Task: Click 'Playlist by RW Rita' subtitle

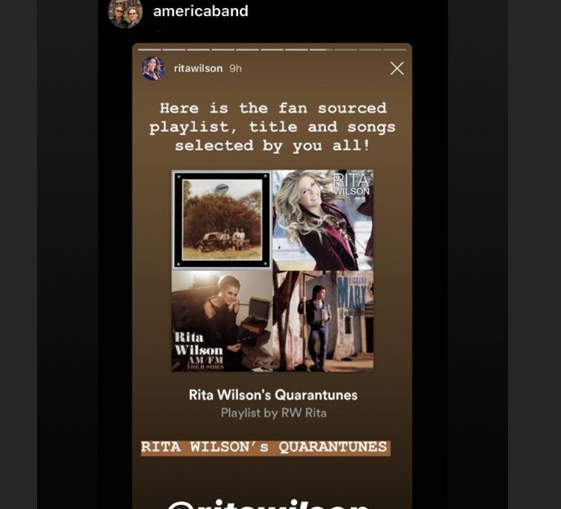Action: click(273, 413)
